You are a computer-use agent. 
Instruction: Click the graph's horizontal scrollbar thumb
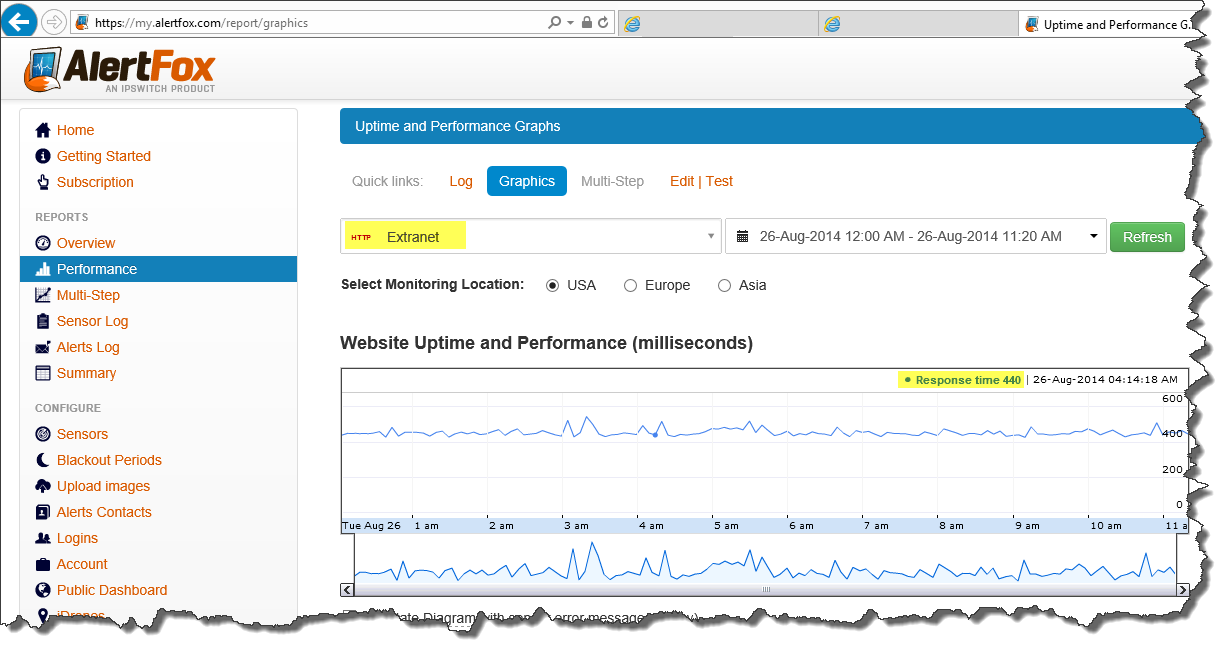point(766,590)
